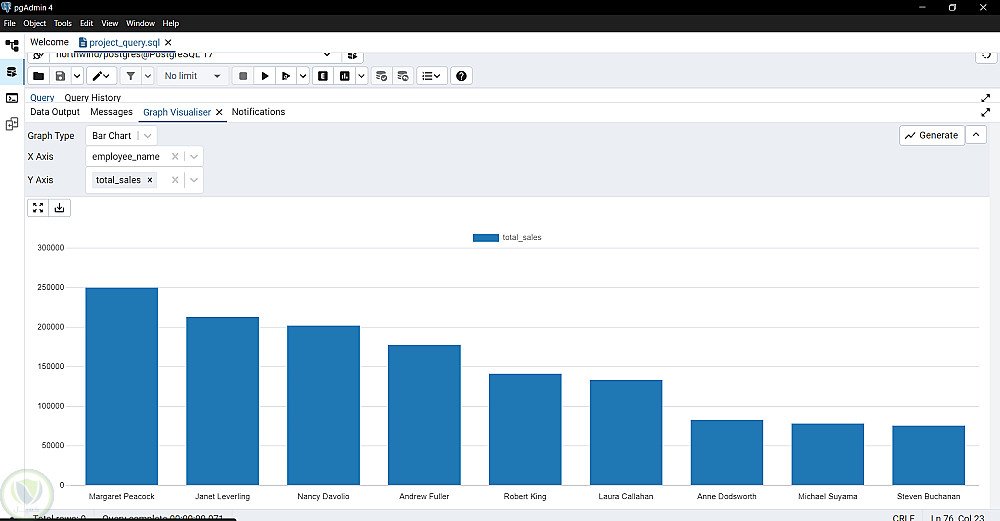The width and height of the screenshot is (1000, 521).
Task: Open the Window menu
Action: coord(140,23)
